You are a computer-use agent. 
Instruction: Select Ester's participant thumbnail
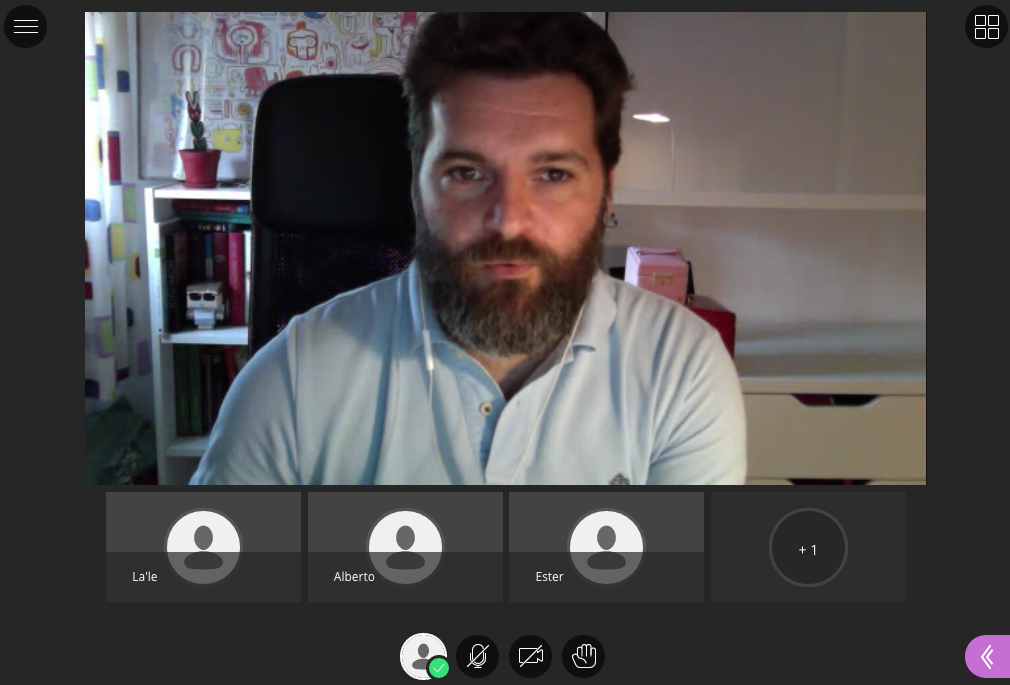[x=606, y=547]
